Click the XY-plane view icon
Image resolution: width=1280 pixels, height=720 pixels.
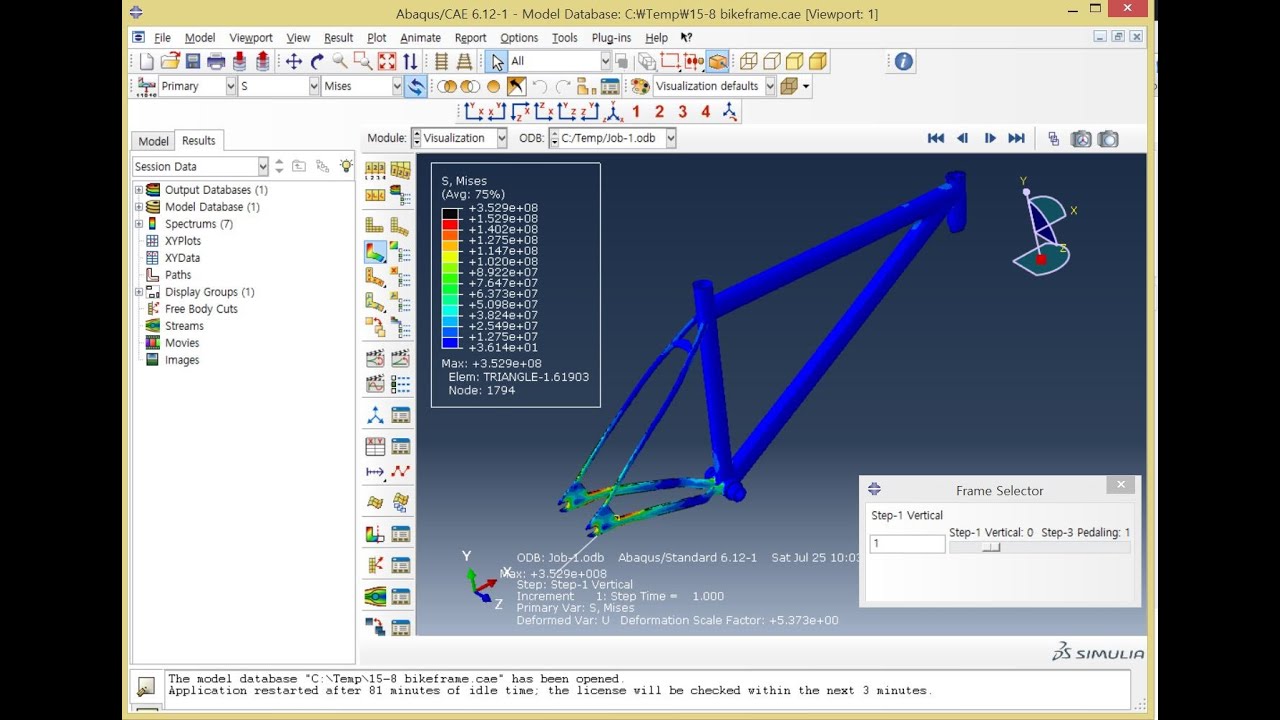(x=475, y=112)
